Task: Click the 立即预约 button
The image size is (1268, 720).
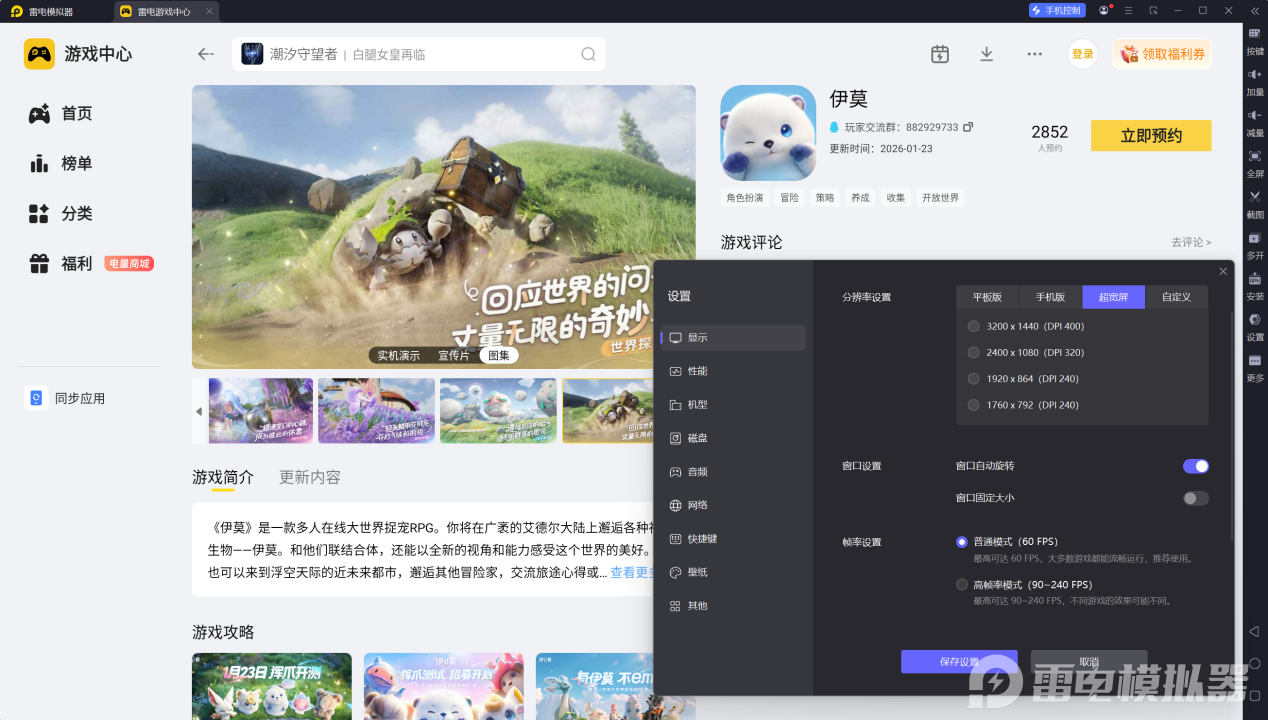Action: point(1150,136)
